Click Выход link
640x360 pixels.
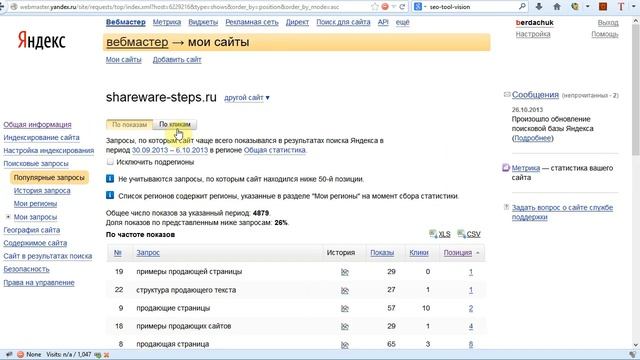(608, 23)
